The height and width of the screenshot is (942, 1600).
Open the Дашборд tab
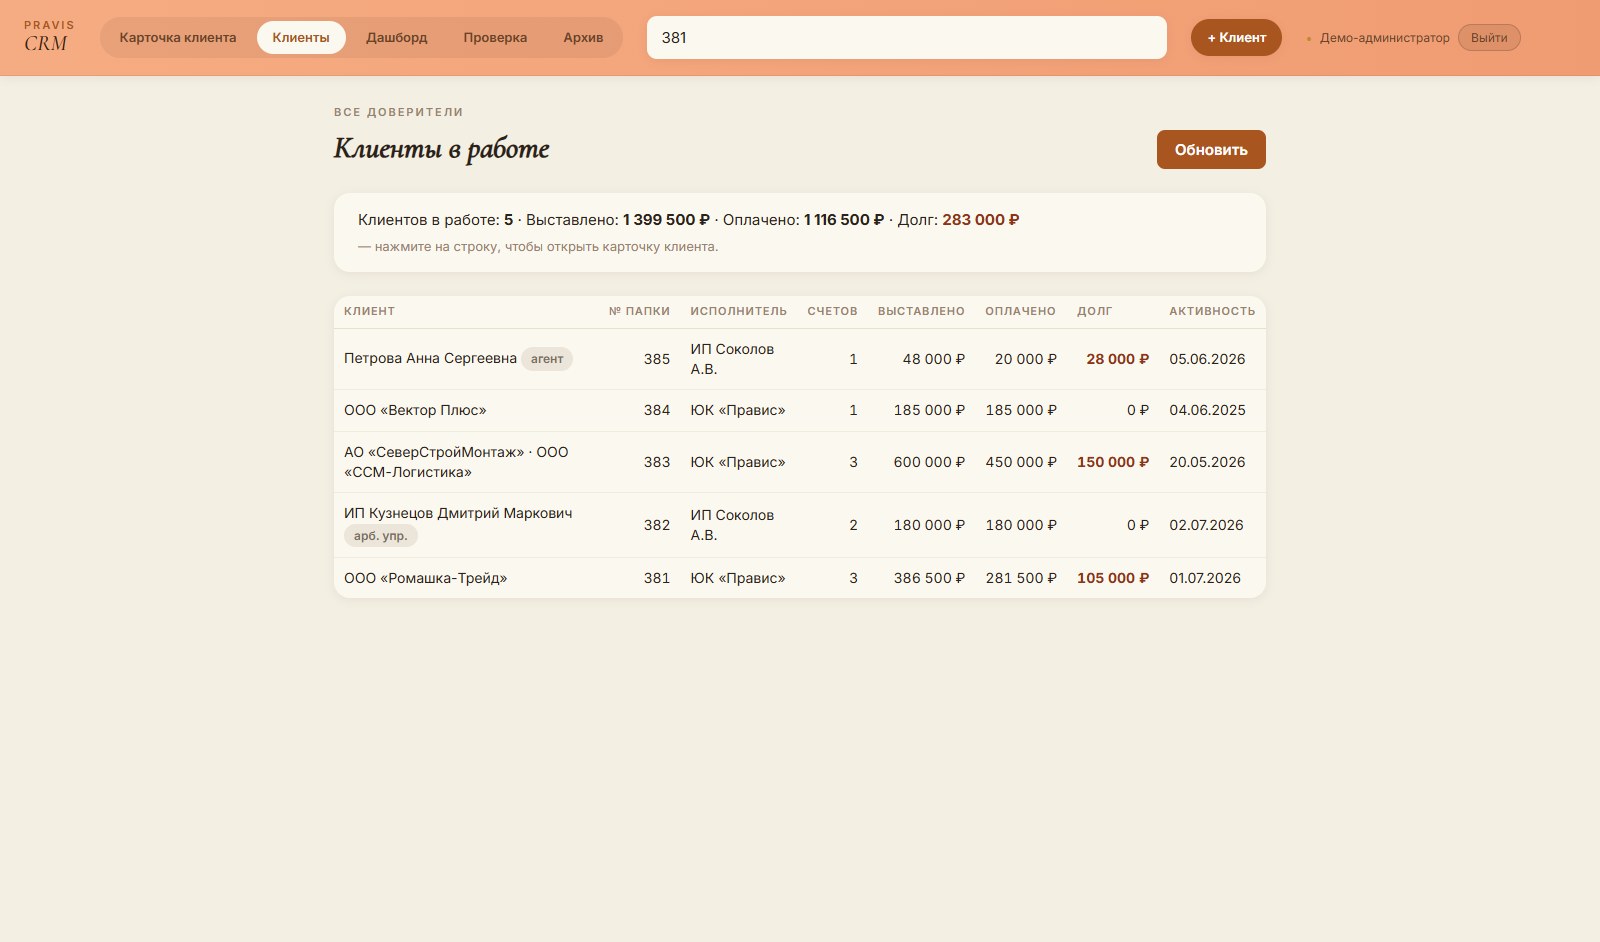click(x=397, y=38)
